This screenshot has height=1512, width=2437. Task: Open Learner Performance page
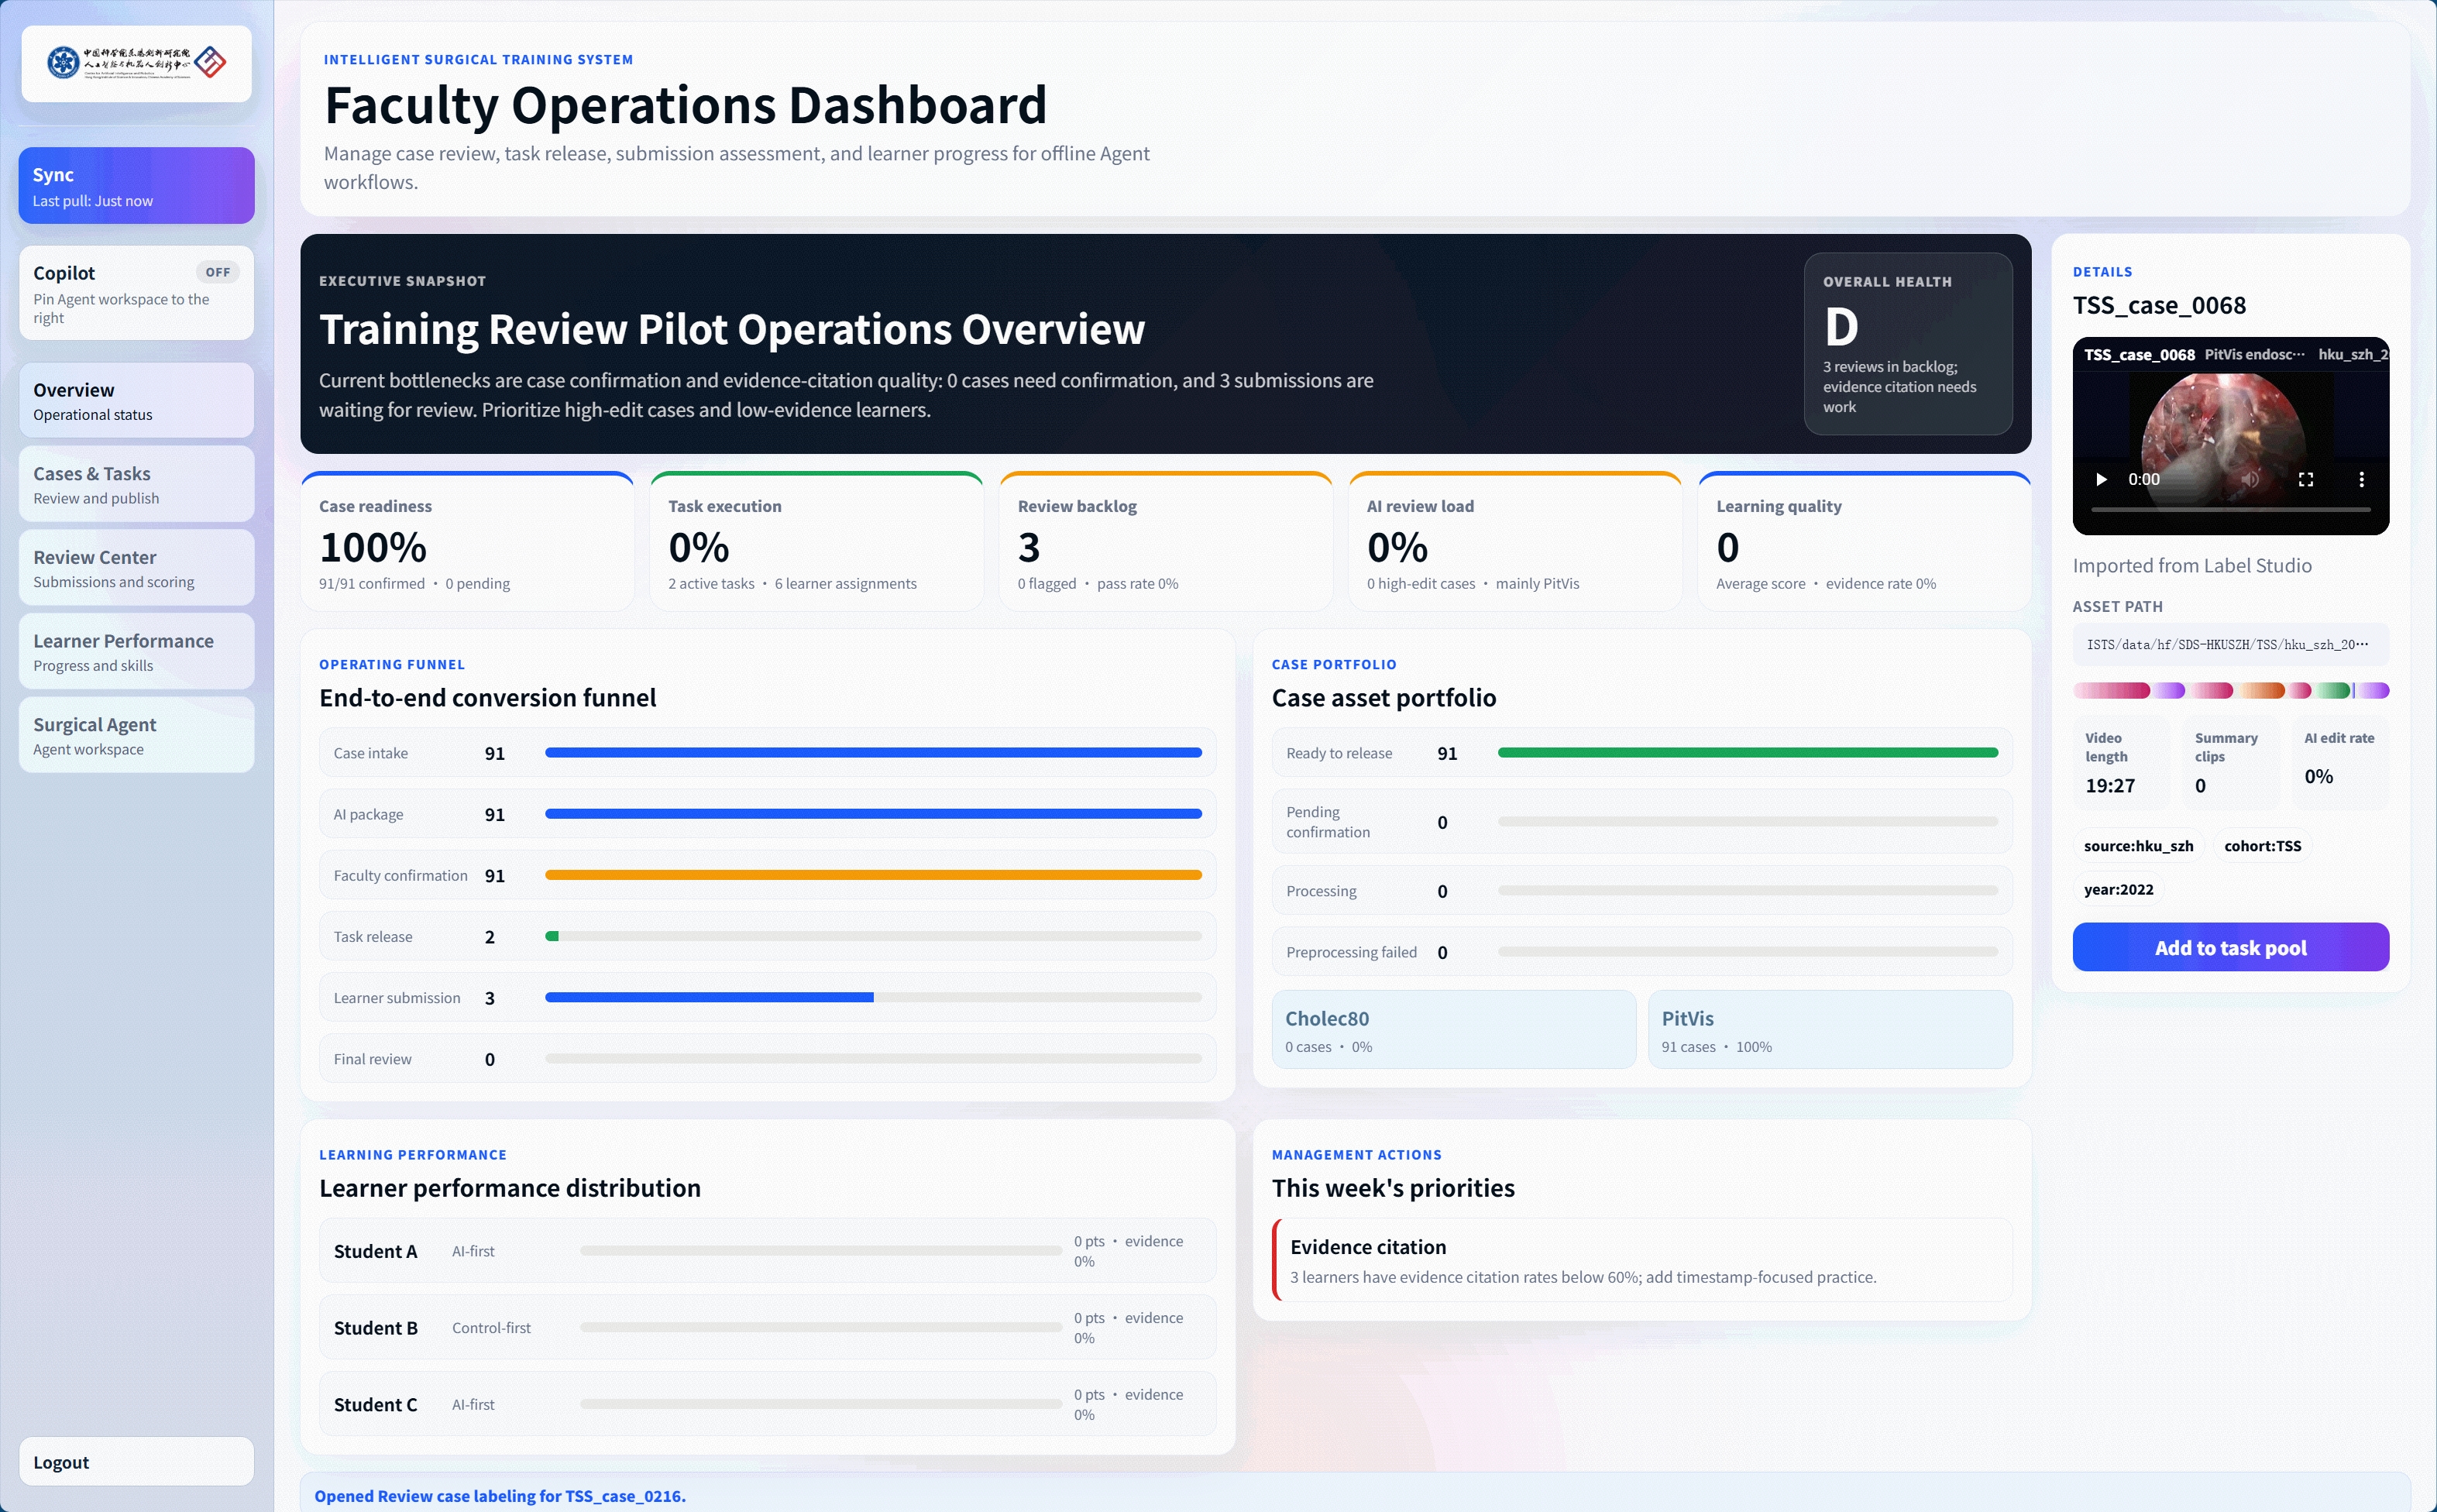point(137,651)
